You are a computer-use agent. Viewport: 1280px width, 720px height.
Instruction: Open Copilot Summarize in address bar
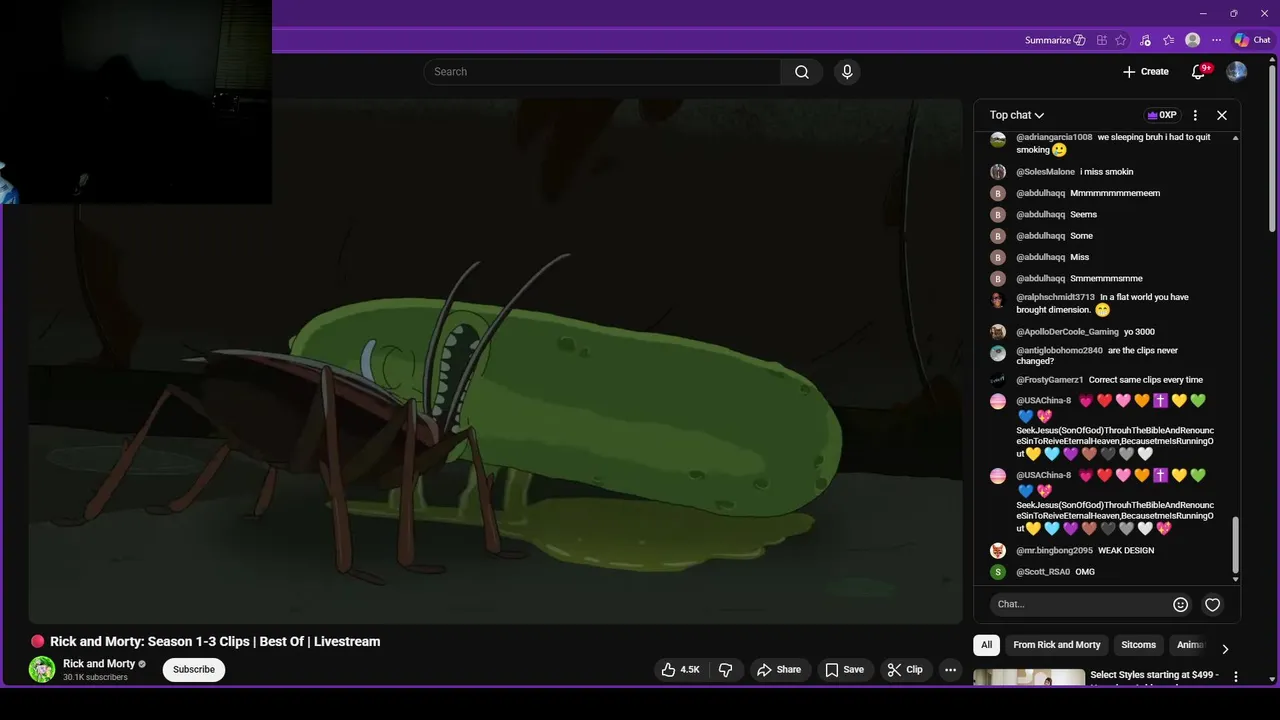[1055, 40]
